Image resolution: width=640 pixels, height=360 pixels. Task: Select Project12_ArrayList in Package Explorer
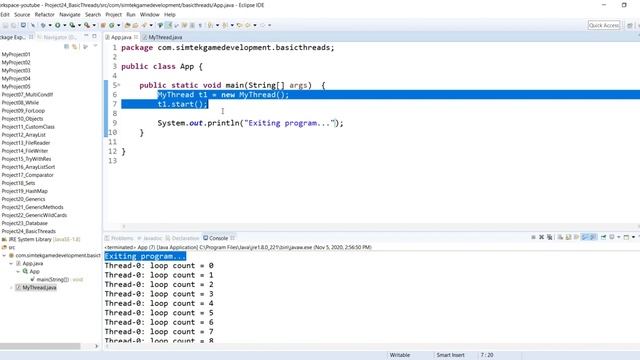pyautogui.click(x=24, y=135)
